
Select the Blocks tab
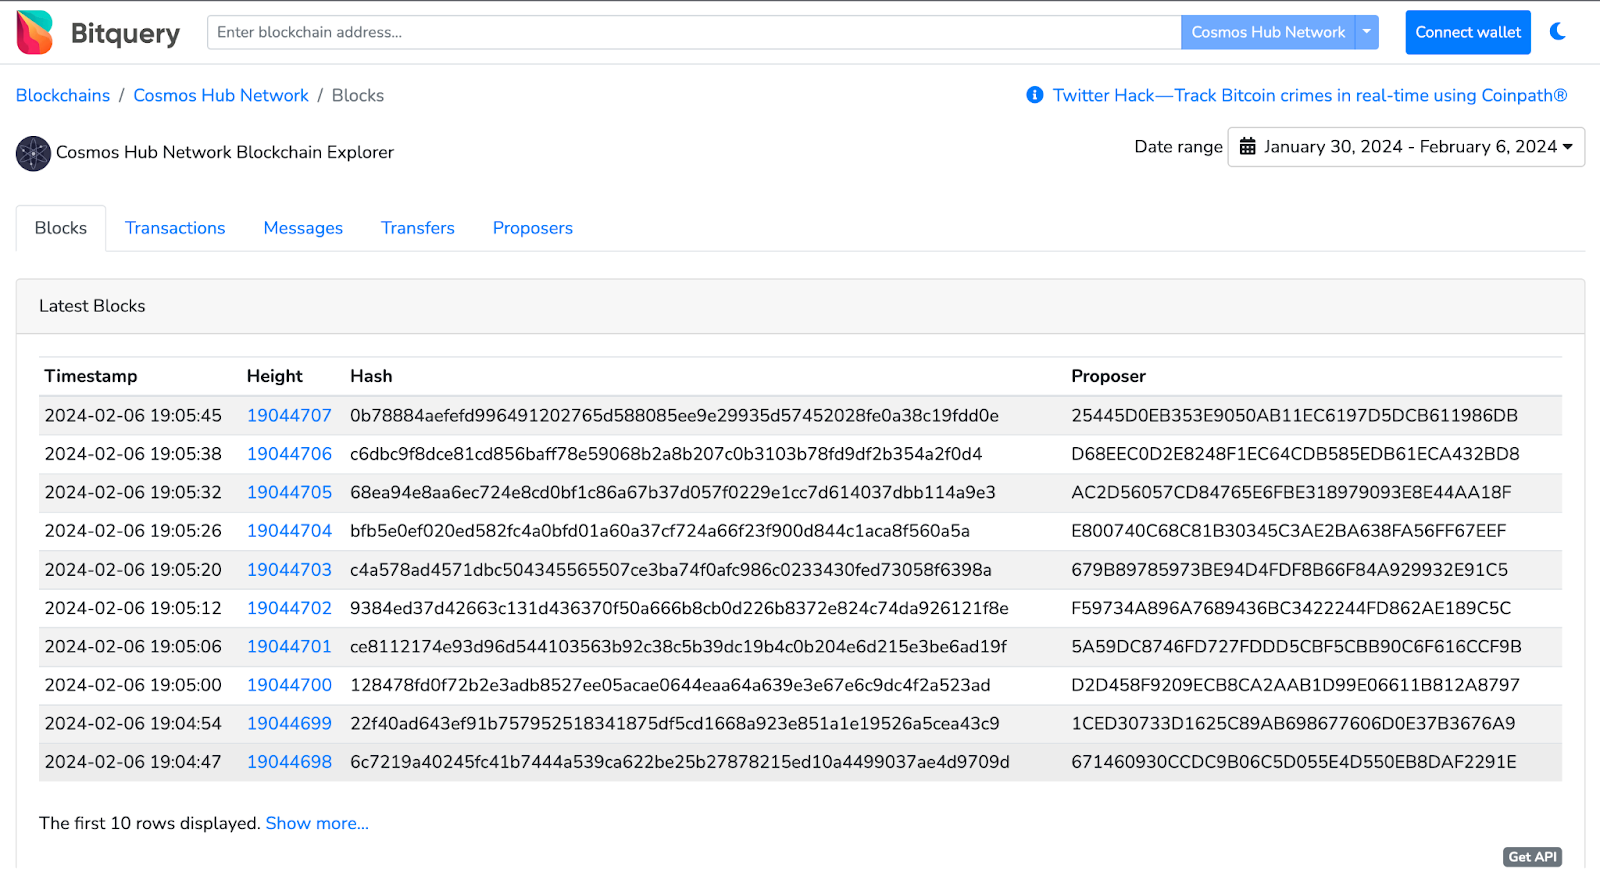61,228
